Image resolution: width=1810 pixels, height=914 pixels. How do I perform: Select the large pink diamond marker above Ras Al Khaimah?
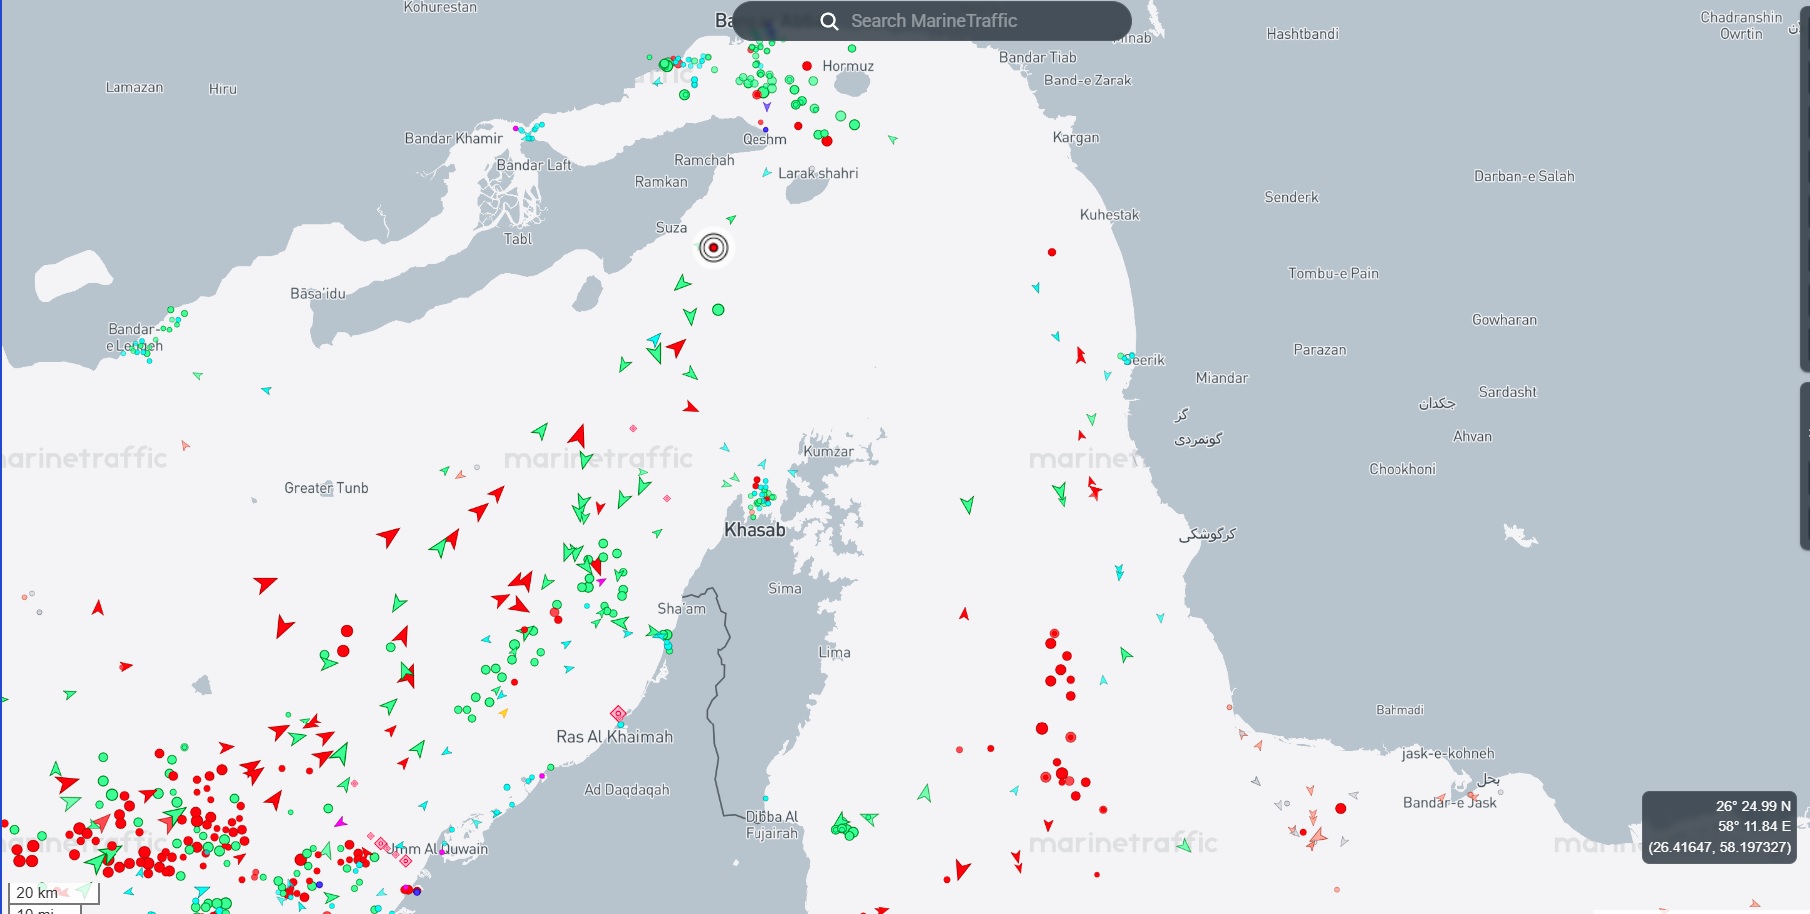[x=618, y=713]
